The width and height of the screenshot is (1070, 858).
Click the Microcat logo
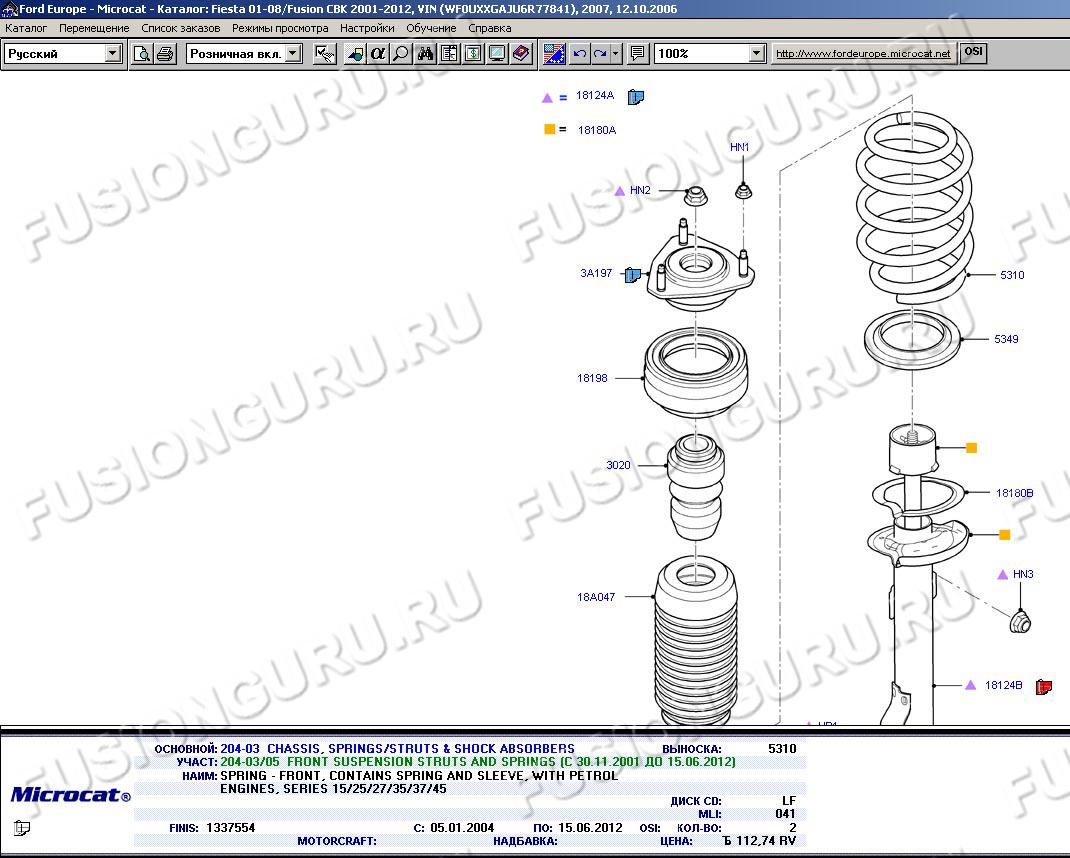tap(70, 795)
